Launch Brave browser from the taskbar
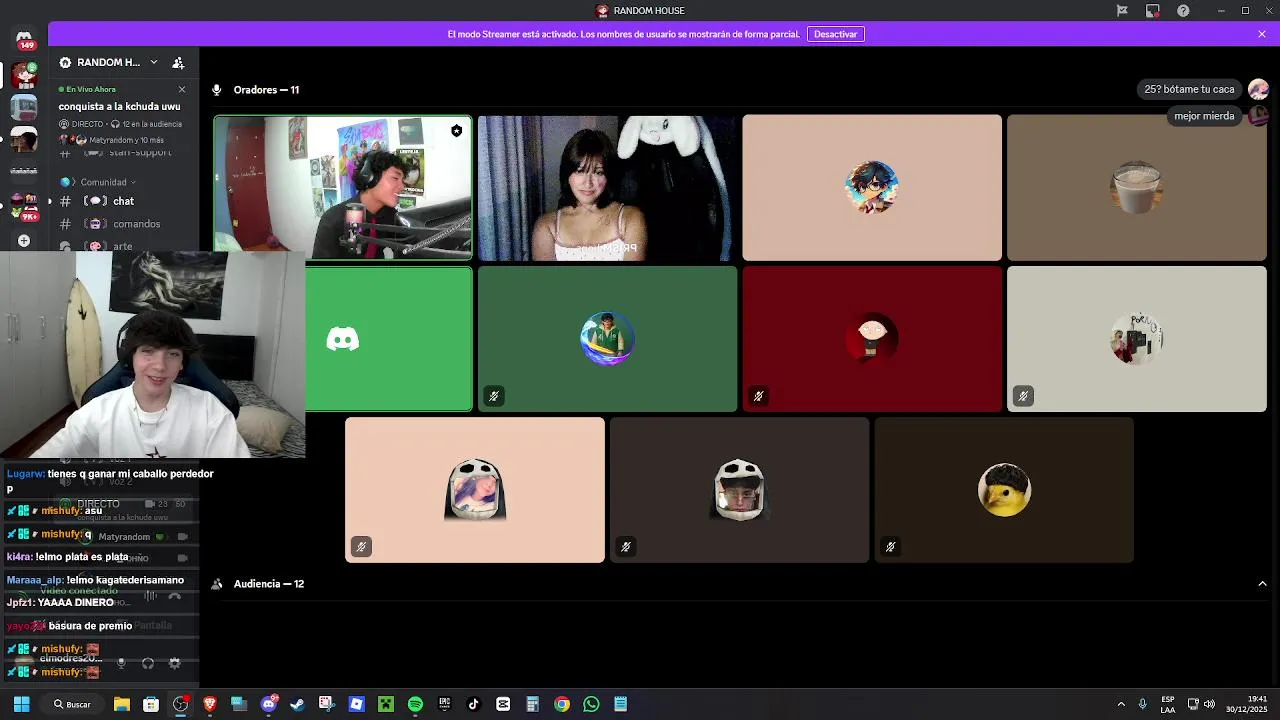This screenshot has width=1280, height=720. (209, 704)
